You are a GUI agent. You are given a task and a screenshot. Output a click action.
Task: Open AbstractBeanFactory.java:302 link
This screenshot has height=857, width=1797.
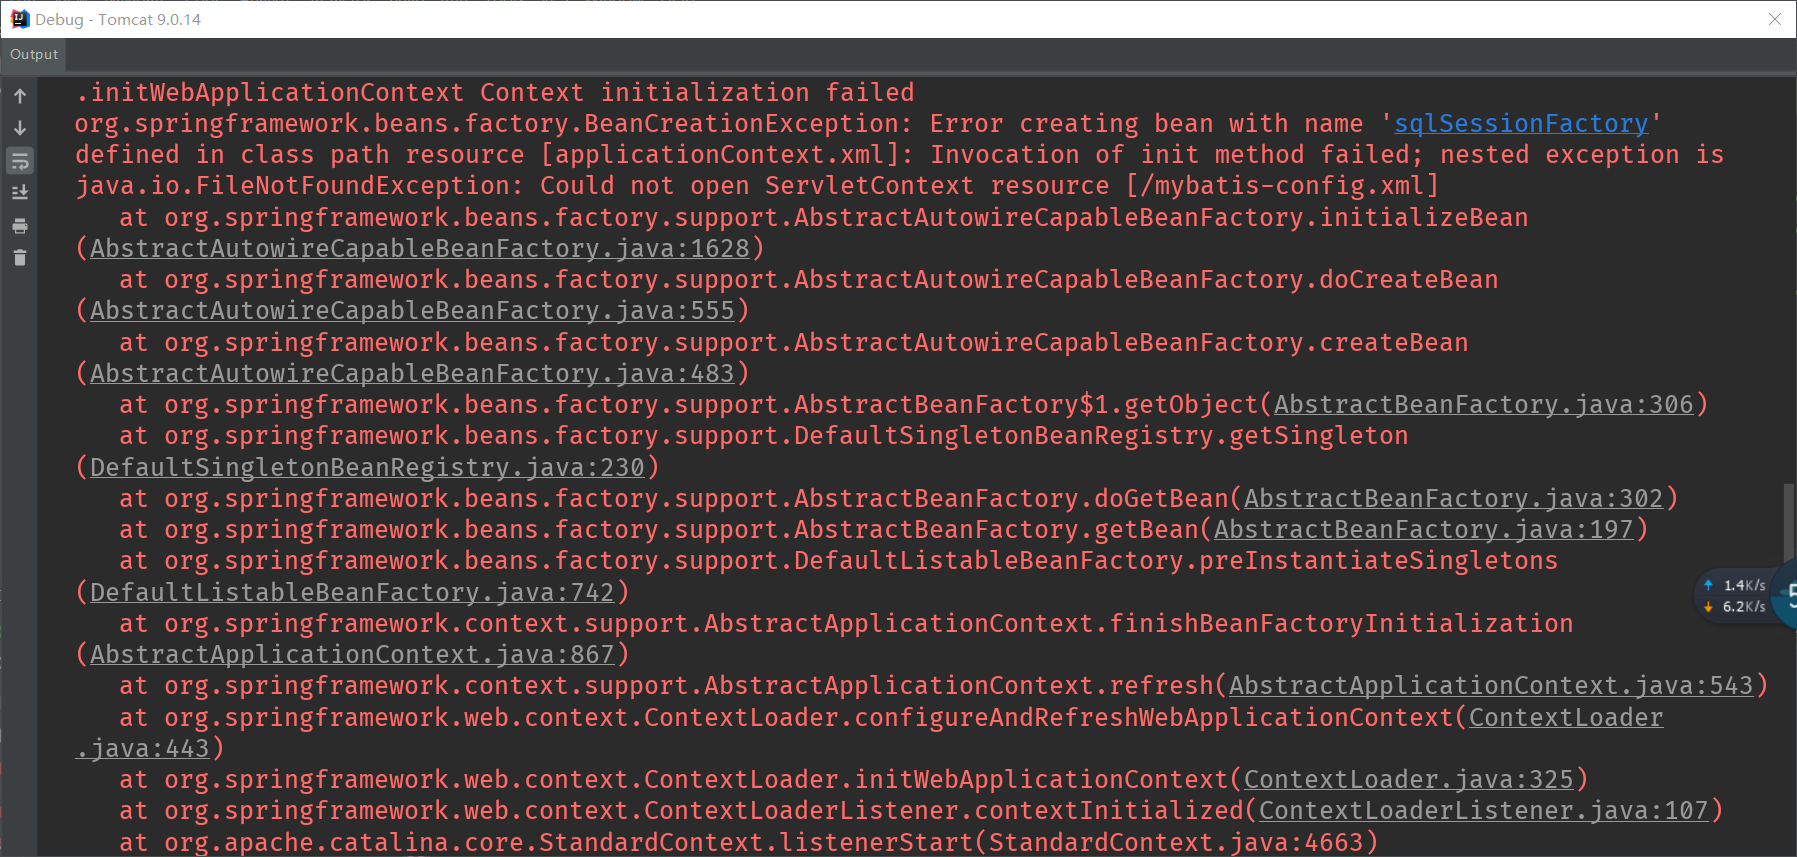(1454, 499)
